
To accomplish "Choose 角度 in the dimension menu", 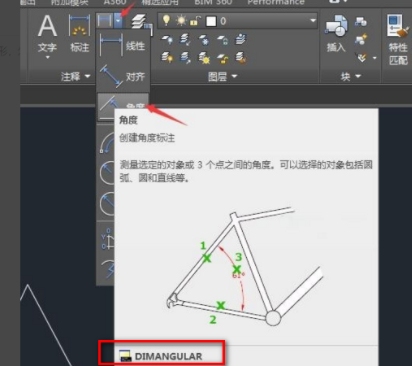I will (122, 107).
